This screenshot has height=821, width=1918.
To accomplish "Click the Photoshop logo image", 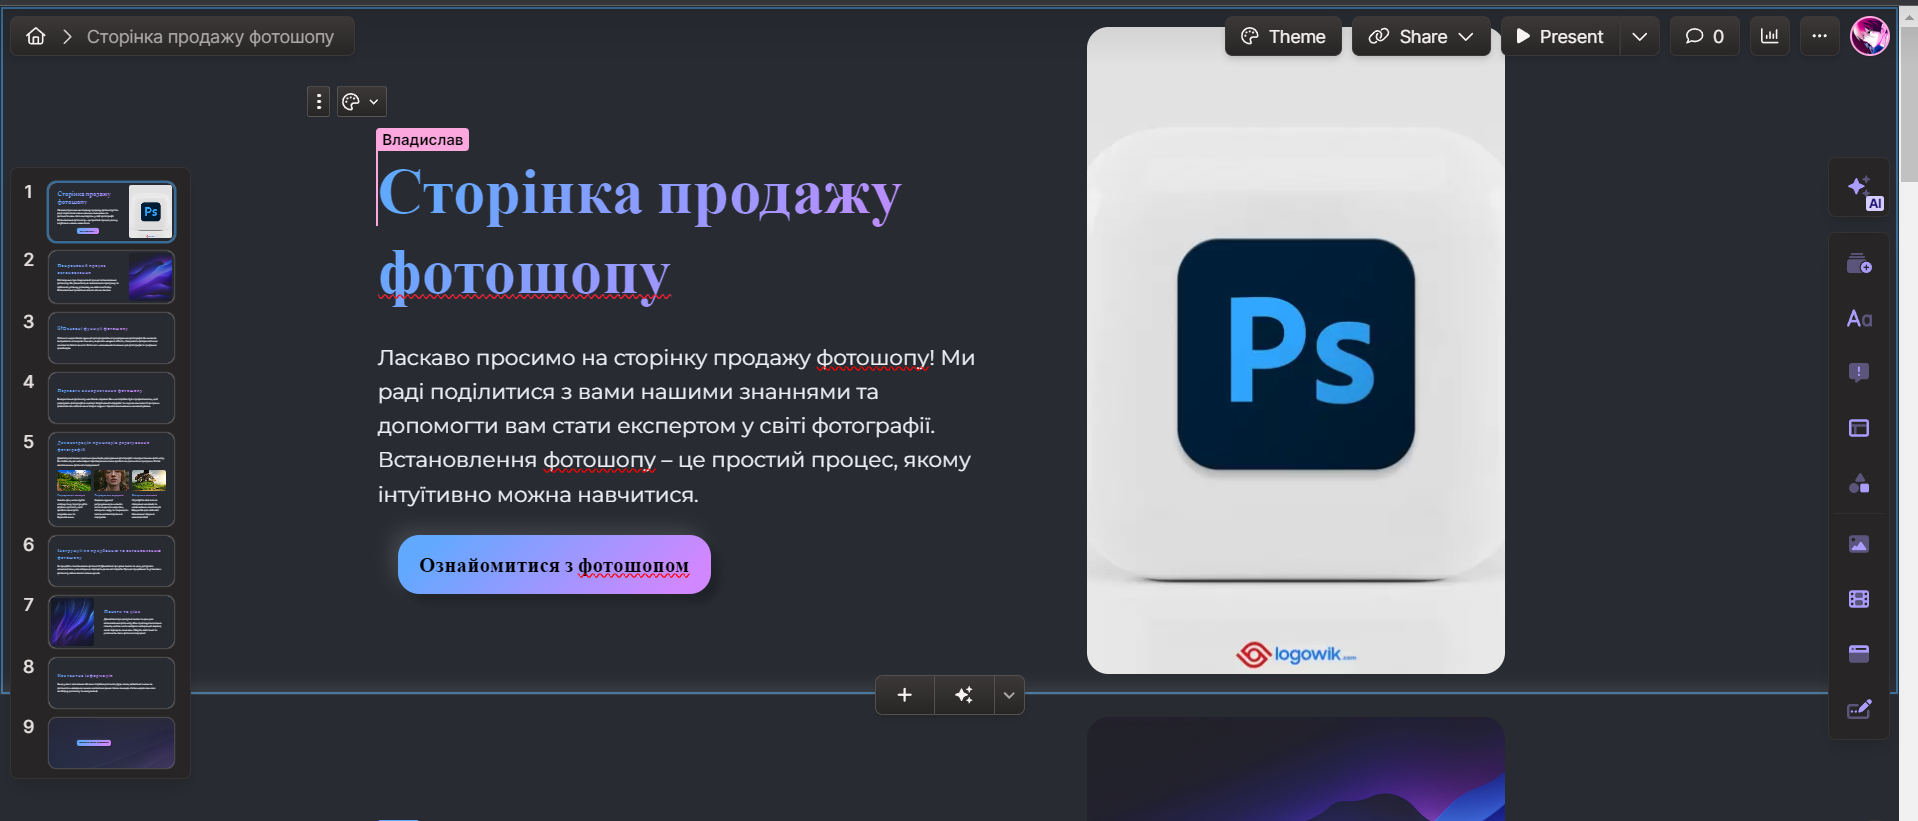I will point(1296,350).
